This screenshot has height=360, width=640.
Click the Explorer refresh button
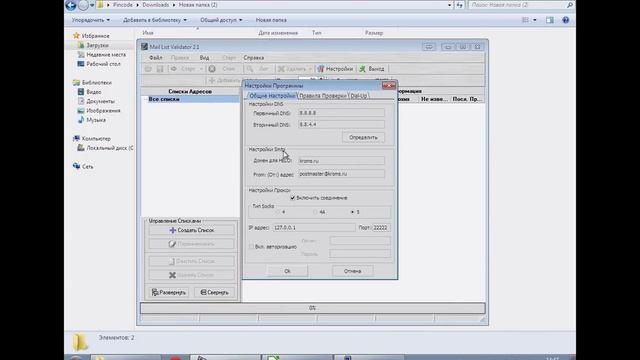(x=460, y=5)
